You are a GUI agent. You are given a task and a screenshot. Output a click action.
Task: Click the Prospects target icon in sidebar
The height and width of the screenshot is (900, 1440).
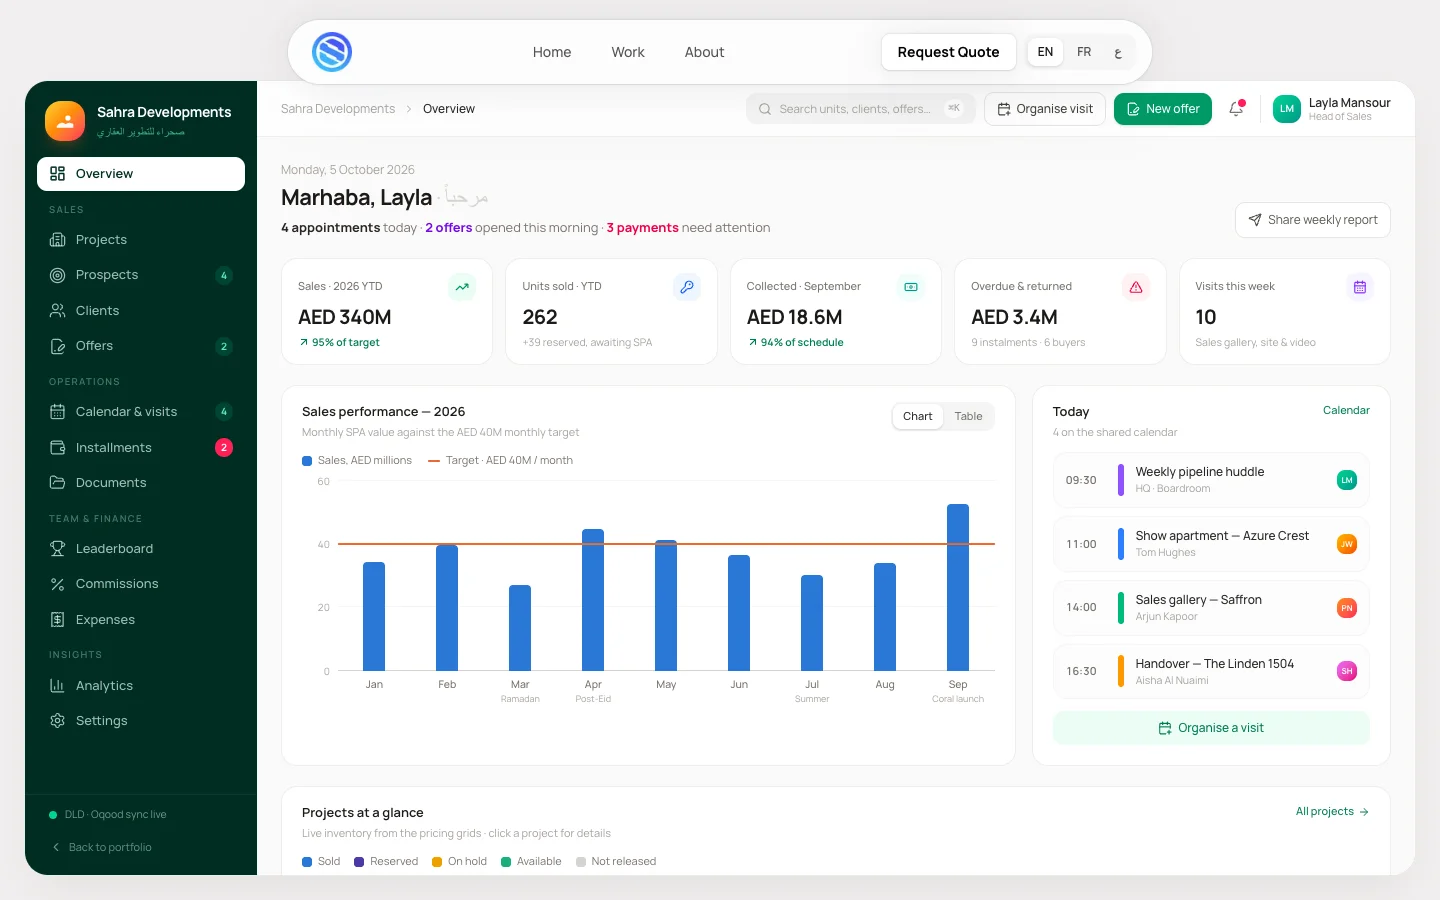58,275
